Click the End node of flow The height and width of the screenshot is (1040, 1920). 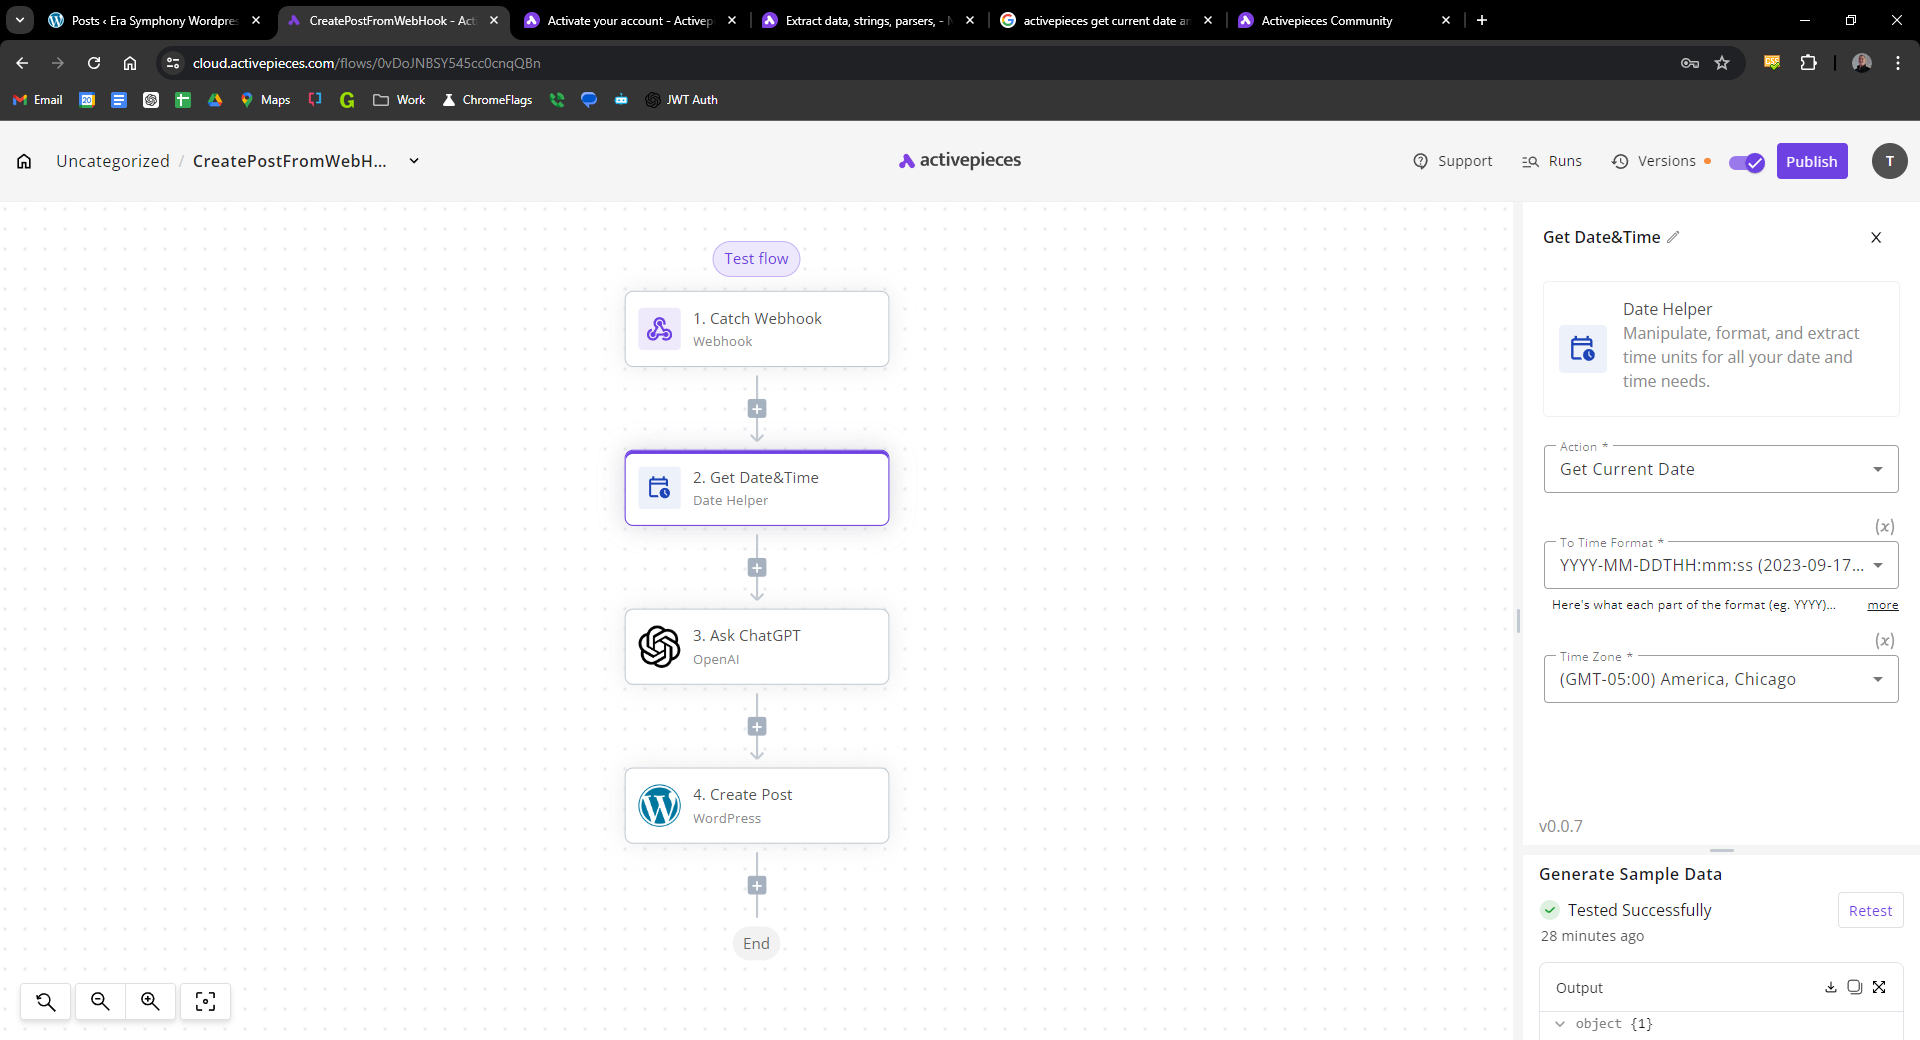pyautogui.click(x=756, y=944)
